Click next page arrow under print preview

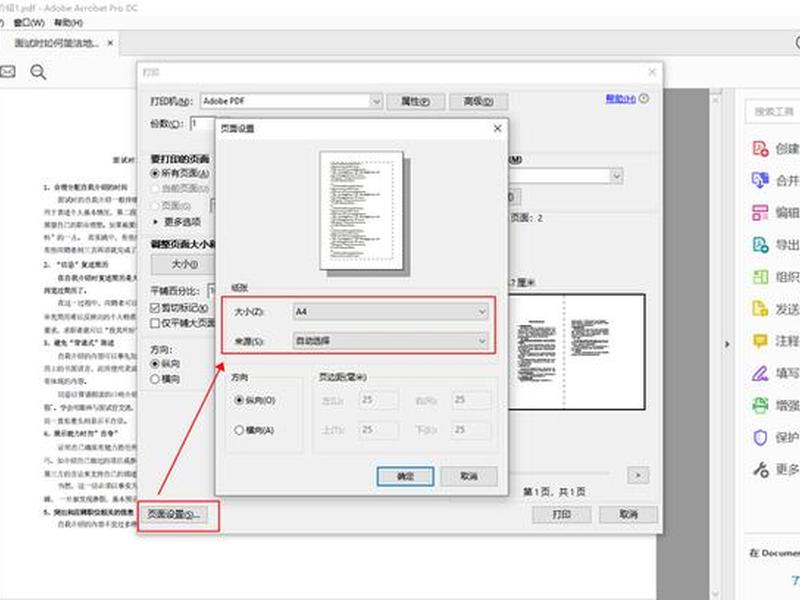click(x=638, y=475)
